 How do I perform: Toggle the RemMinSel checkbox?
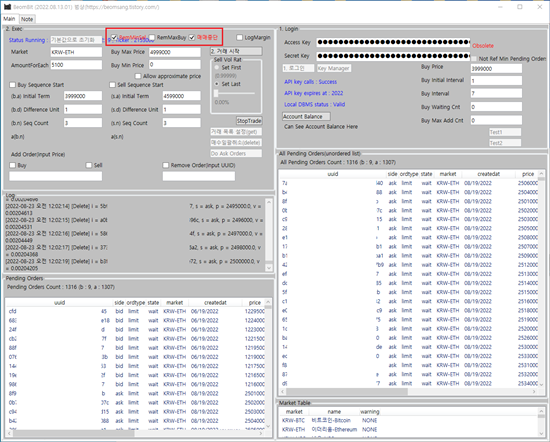(x=114, y=37)
